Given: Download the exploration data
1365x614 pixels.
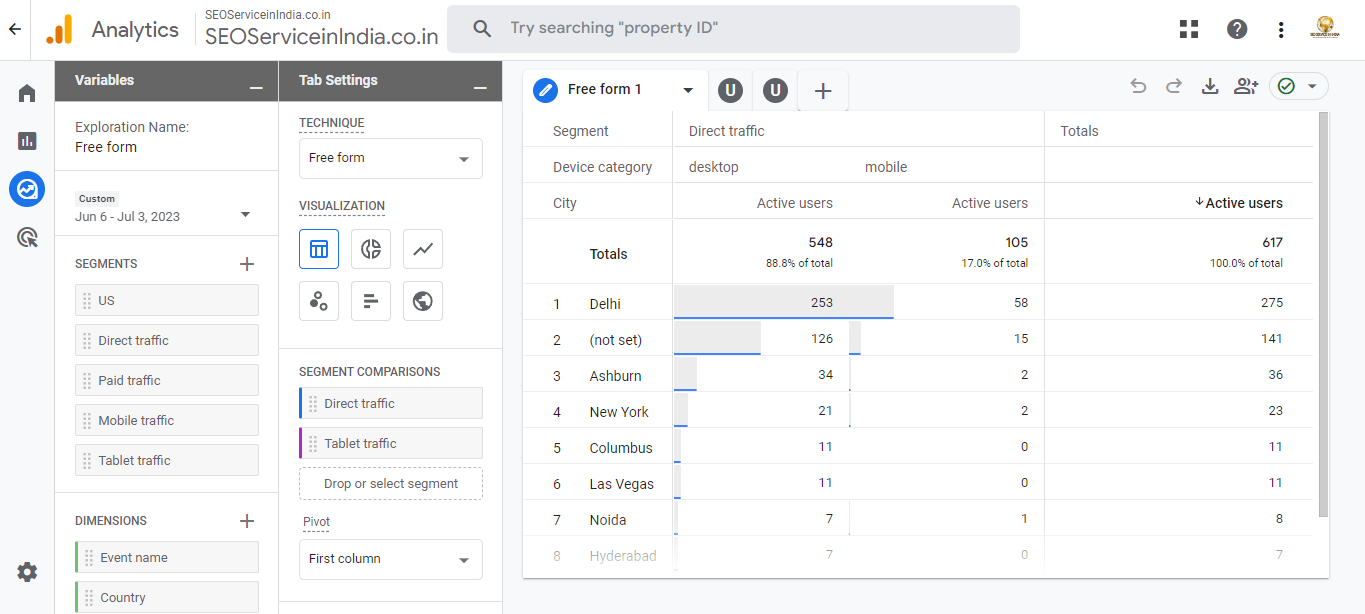Looking at the screenshot, I should tap(1210, 87).
